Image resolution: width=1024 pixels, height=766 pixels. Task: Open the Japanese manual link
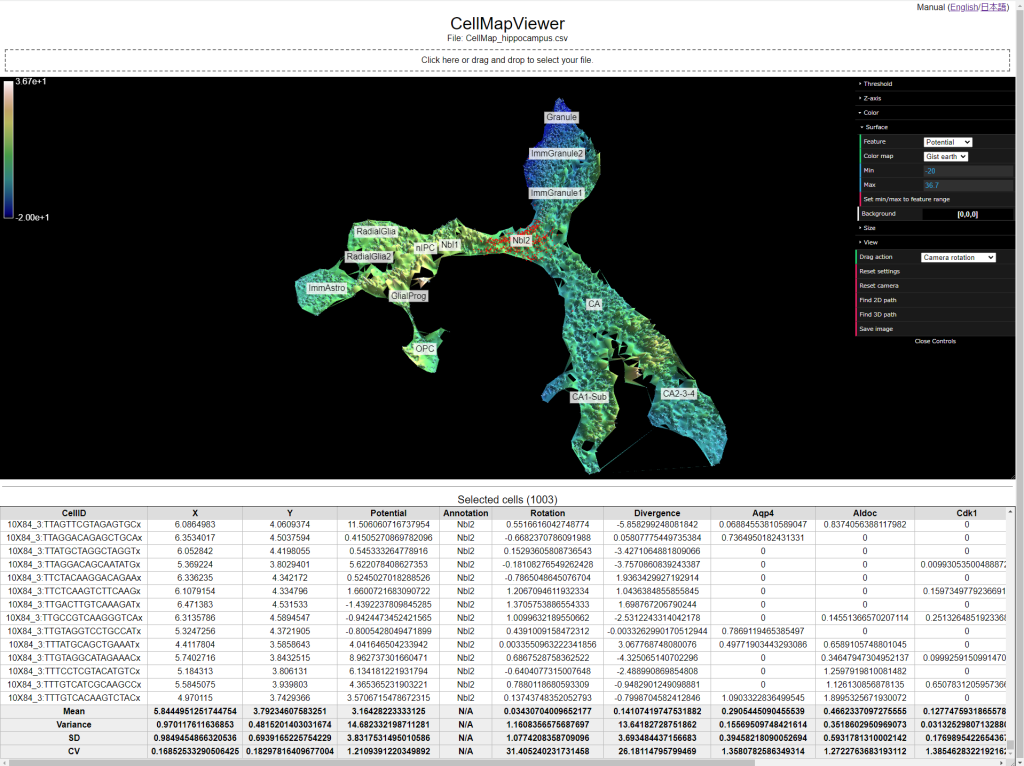[994, 7]
